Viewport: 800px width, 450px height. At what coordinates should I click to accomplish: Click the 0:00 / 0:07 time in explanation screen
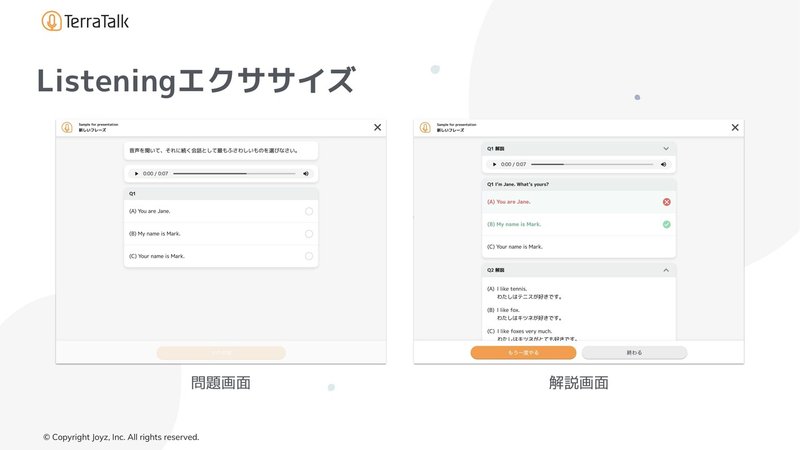(513, 164)
